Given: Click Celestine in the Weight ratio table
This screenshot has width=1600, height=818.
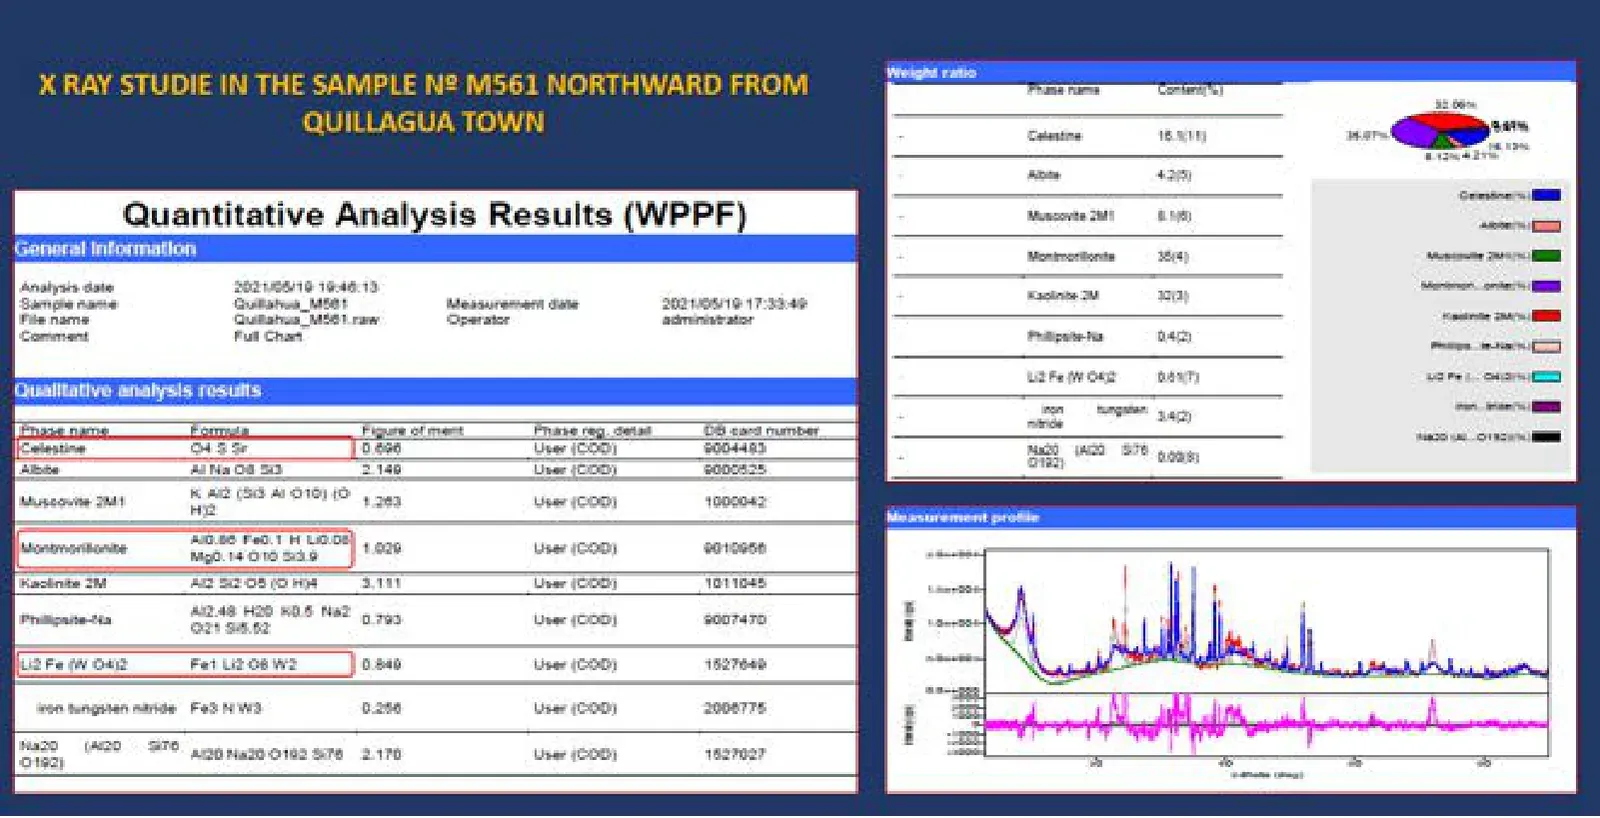Looking at the screenshot, I should pos(1054,136).
